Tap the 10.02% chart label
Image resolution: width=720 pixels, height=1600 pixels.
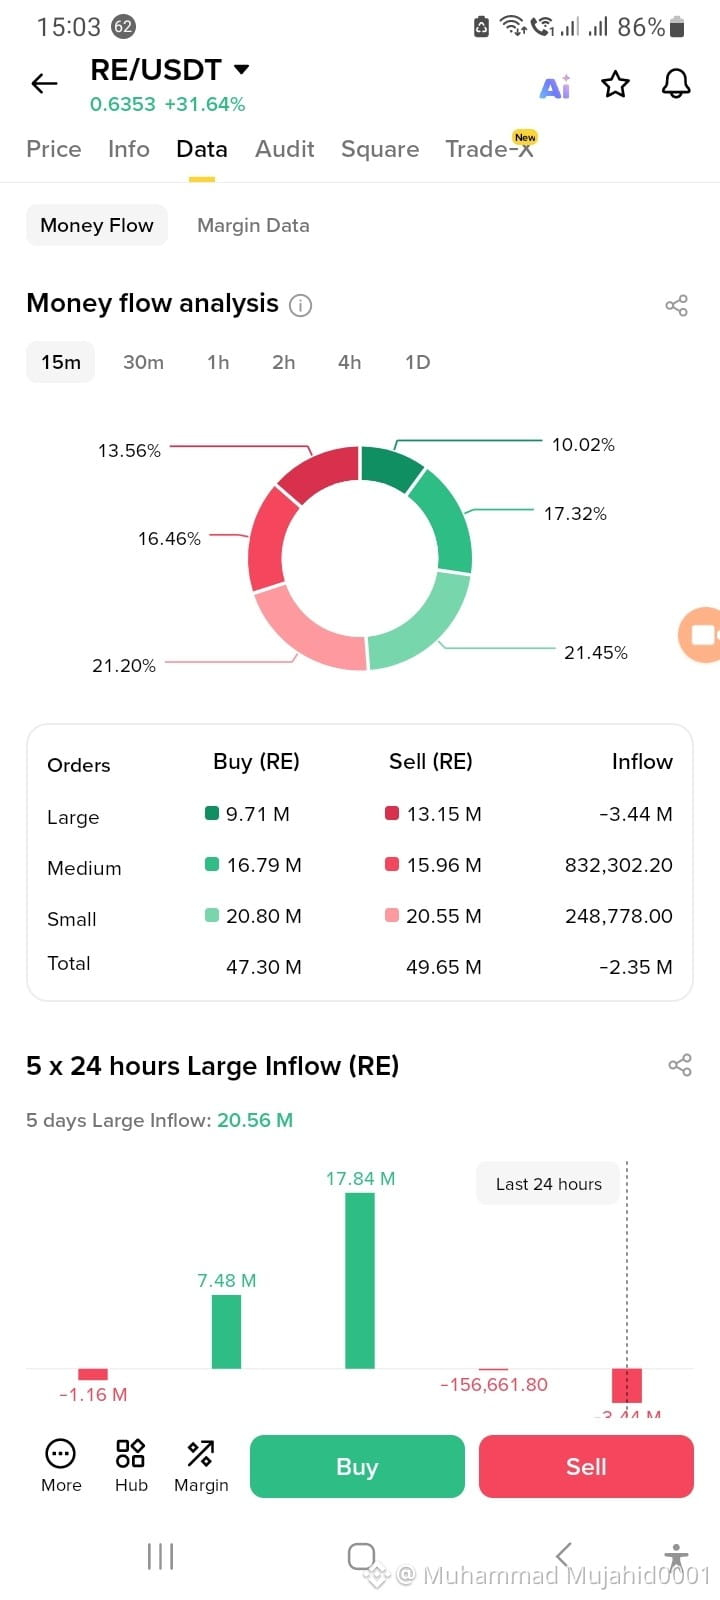(583, 444)
